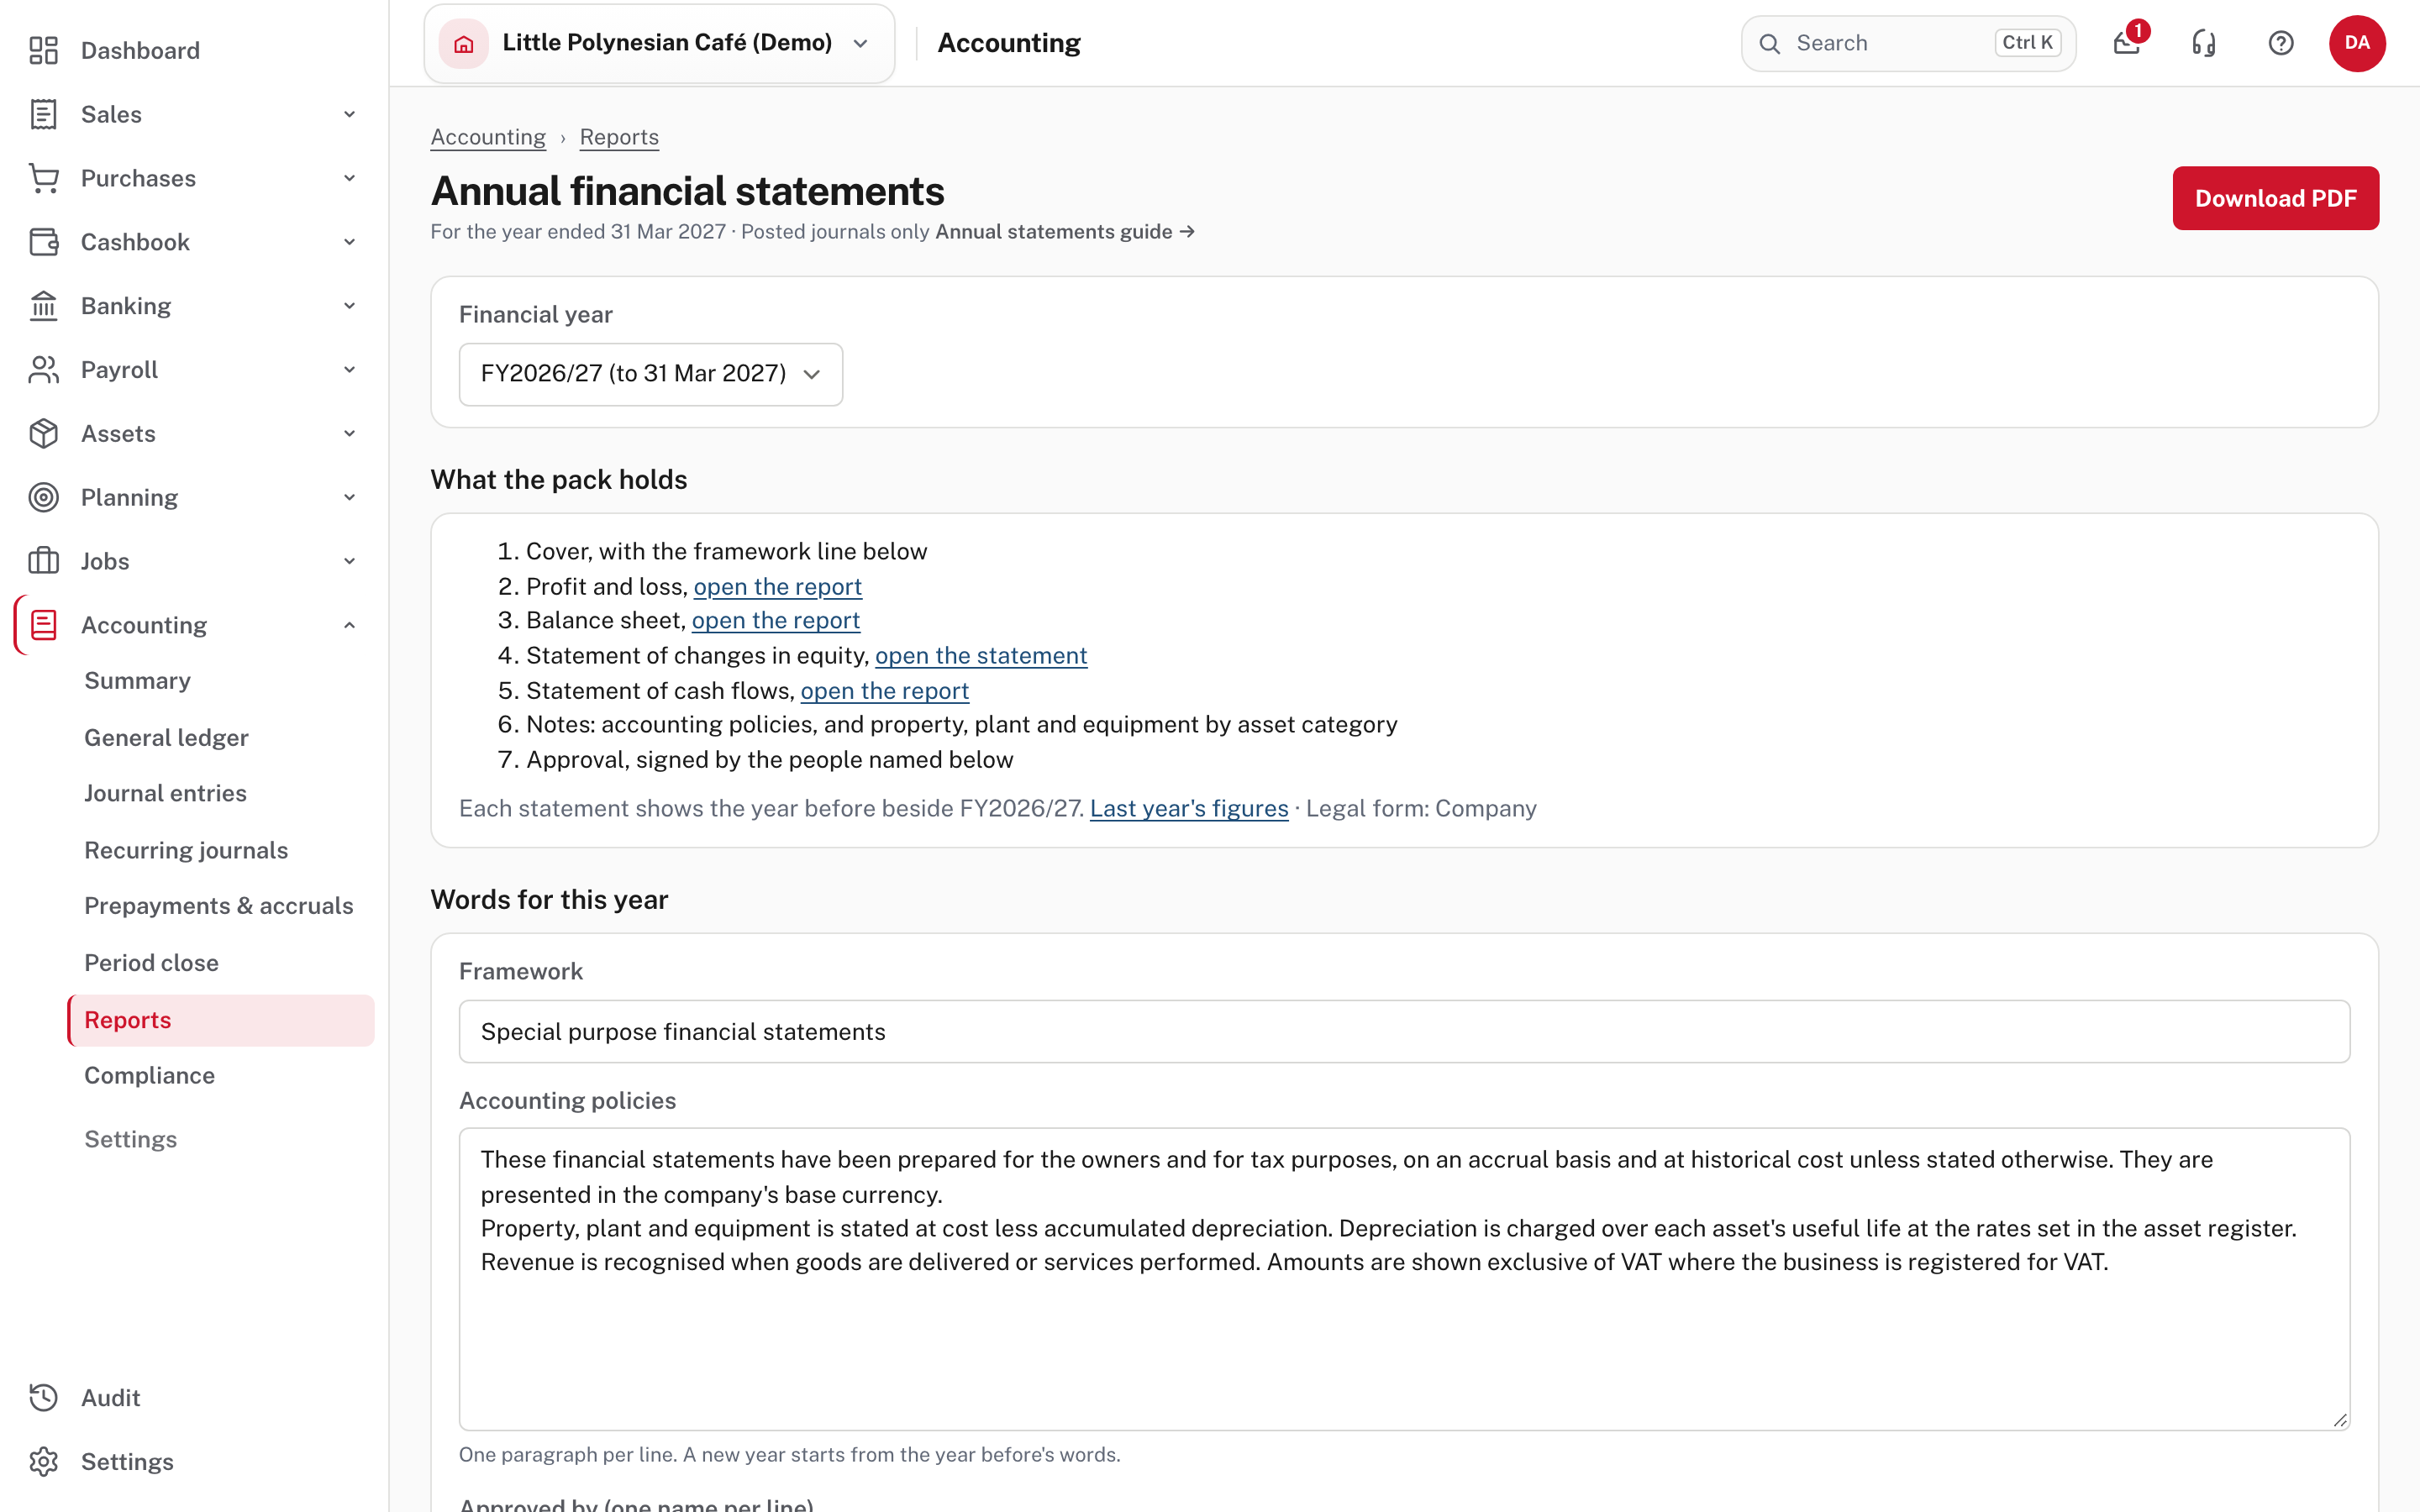Open the notifications inbox icon
Viewport: 2420px width, 1512px height.
2127,43
